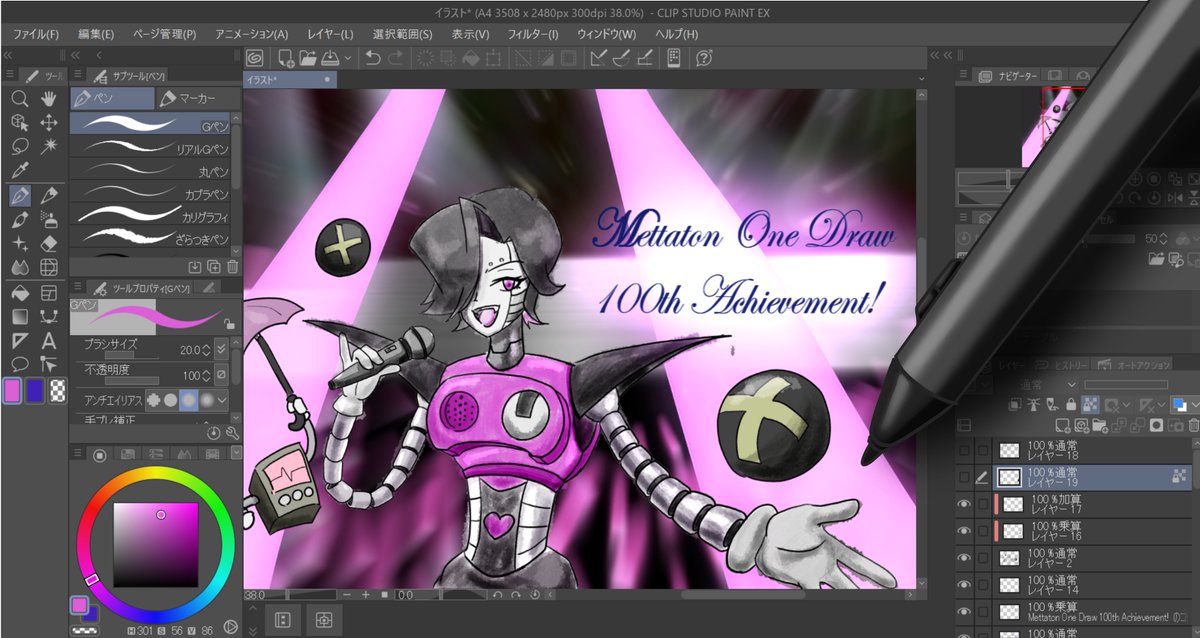Click the smartphone connect icon in command bar
The height and width of the screenshot is (638, 1200).
(x=674, y=58)
